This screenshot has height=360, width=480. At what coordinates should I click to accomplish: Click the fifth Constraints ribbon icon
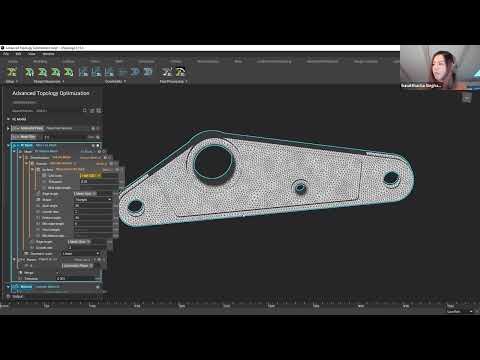(135, 72)
